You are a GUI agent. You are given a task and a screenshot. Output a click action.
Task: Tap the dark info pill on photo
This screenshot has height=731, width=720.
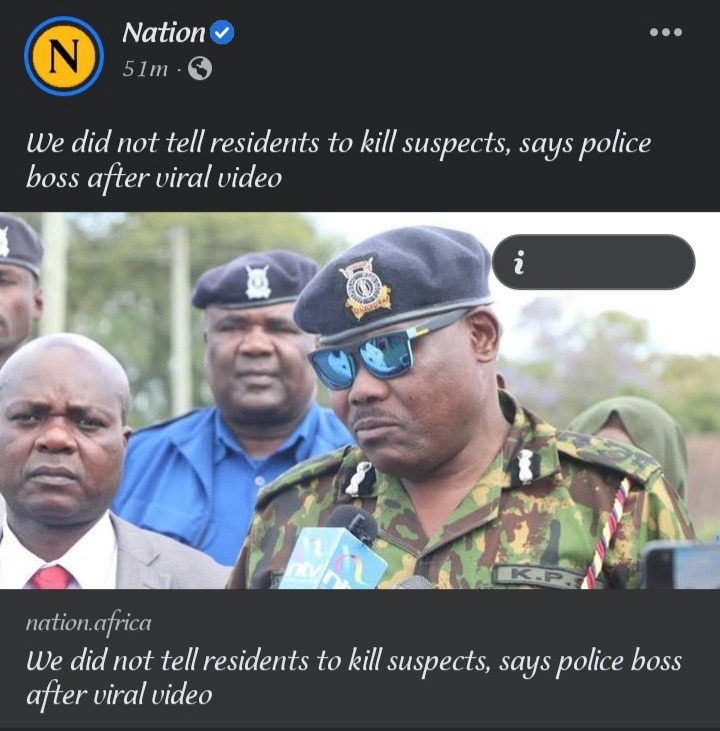(594, 262)
